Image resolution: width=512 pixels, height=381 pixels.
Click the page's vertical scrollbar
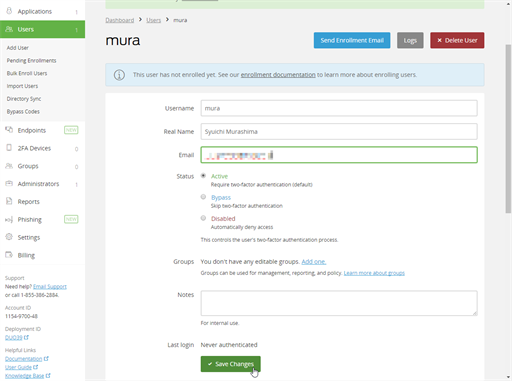pos(508,128)
